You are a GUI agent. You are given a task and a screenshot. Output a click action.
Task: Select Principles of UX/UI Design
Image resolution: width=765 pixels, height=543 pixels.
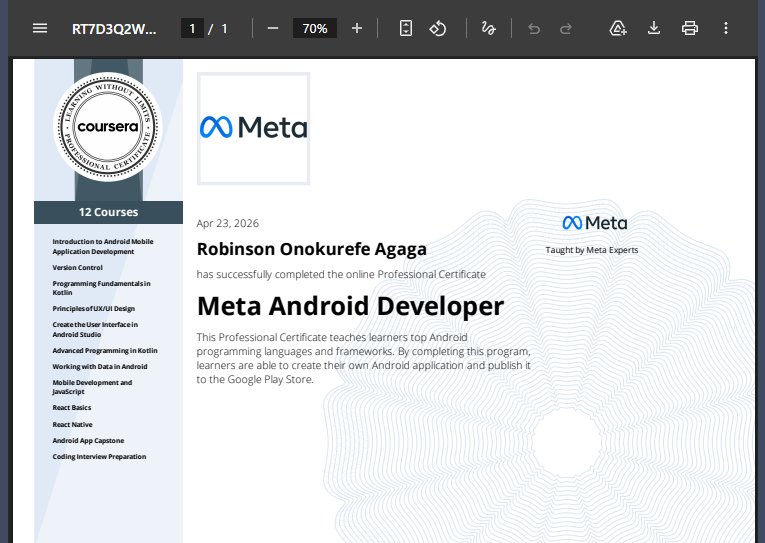94,308
